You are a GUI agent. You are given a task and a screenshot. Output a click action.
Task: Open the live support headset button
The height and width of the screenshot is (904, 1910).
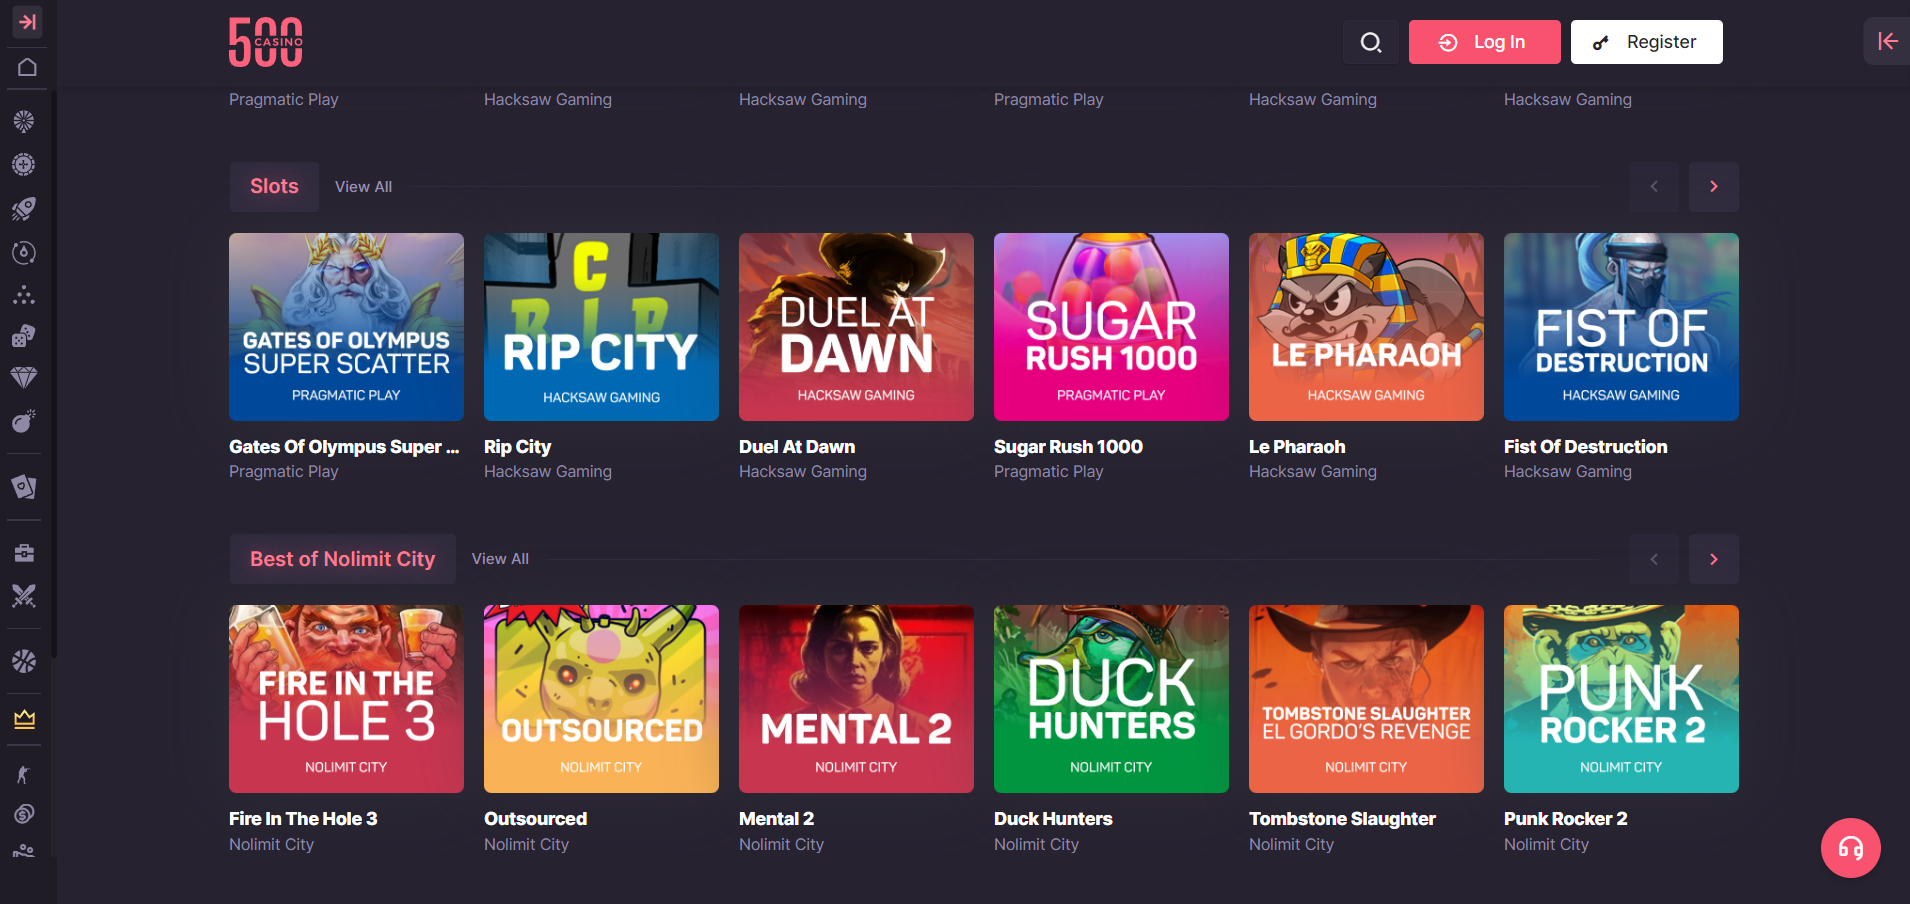(x=1851, y=848)
